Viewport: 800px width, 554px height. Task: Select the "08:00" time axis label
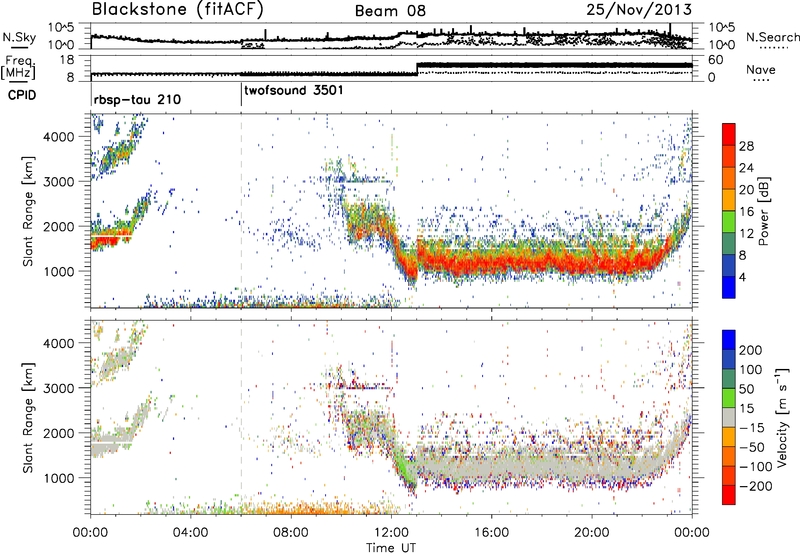(x=291, y=533)
